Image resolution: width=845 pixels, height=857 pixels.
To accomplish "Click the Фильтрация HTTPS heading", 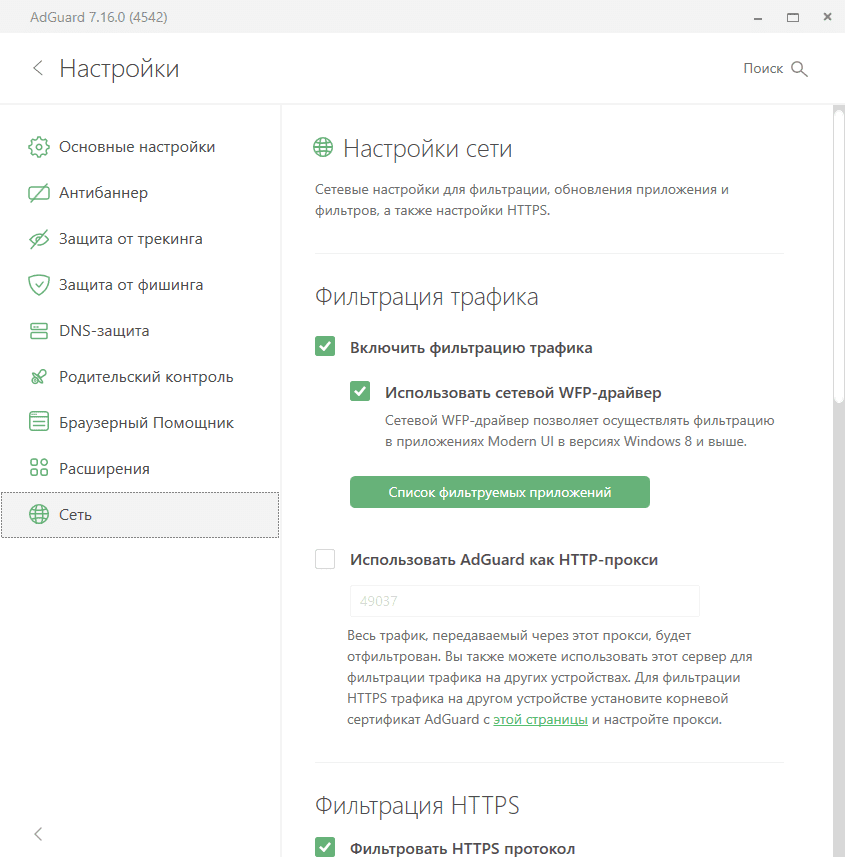I will click(417, 806).
